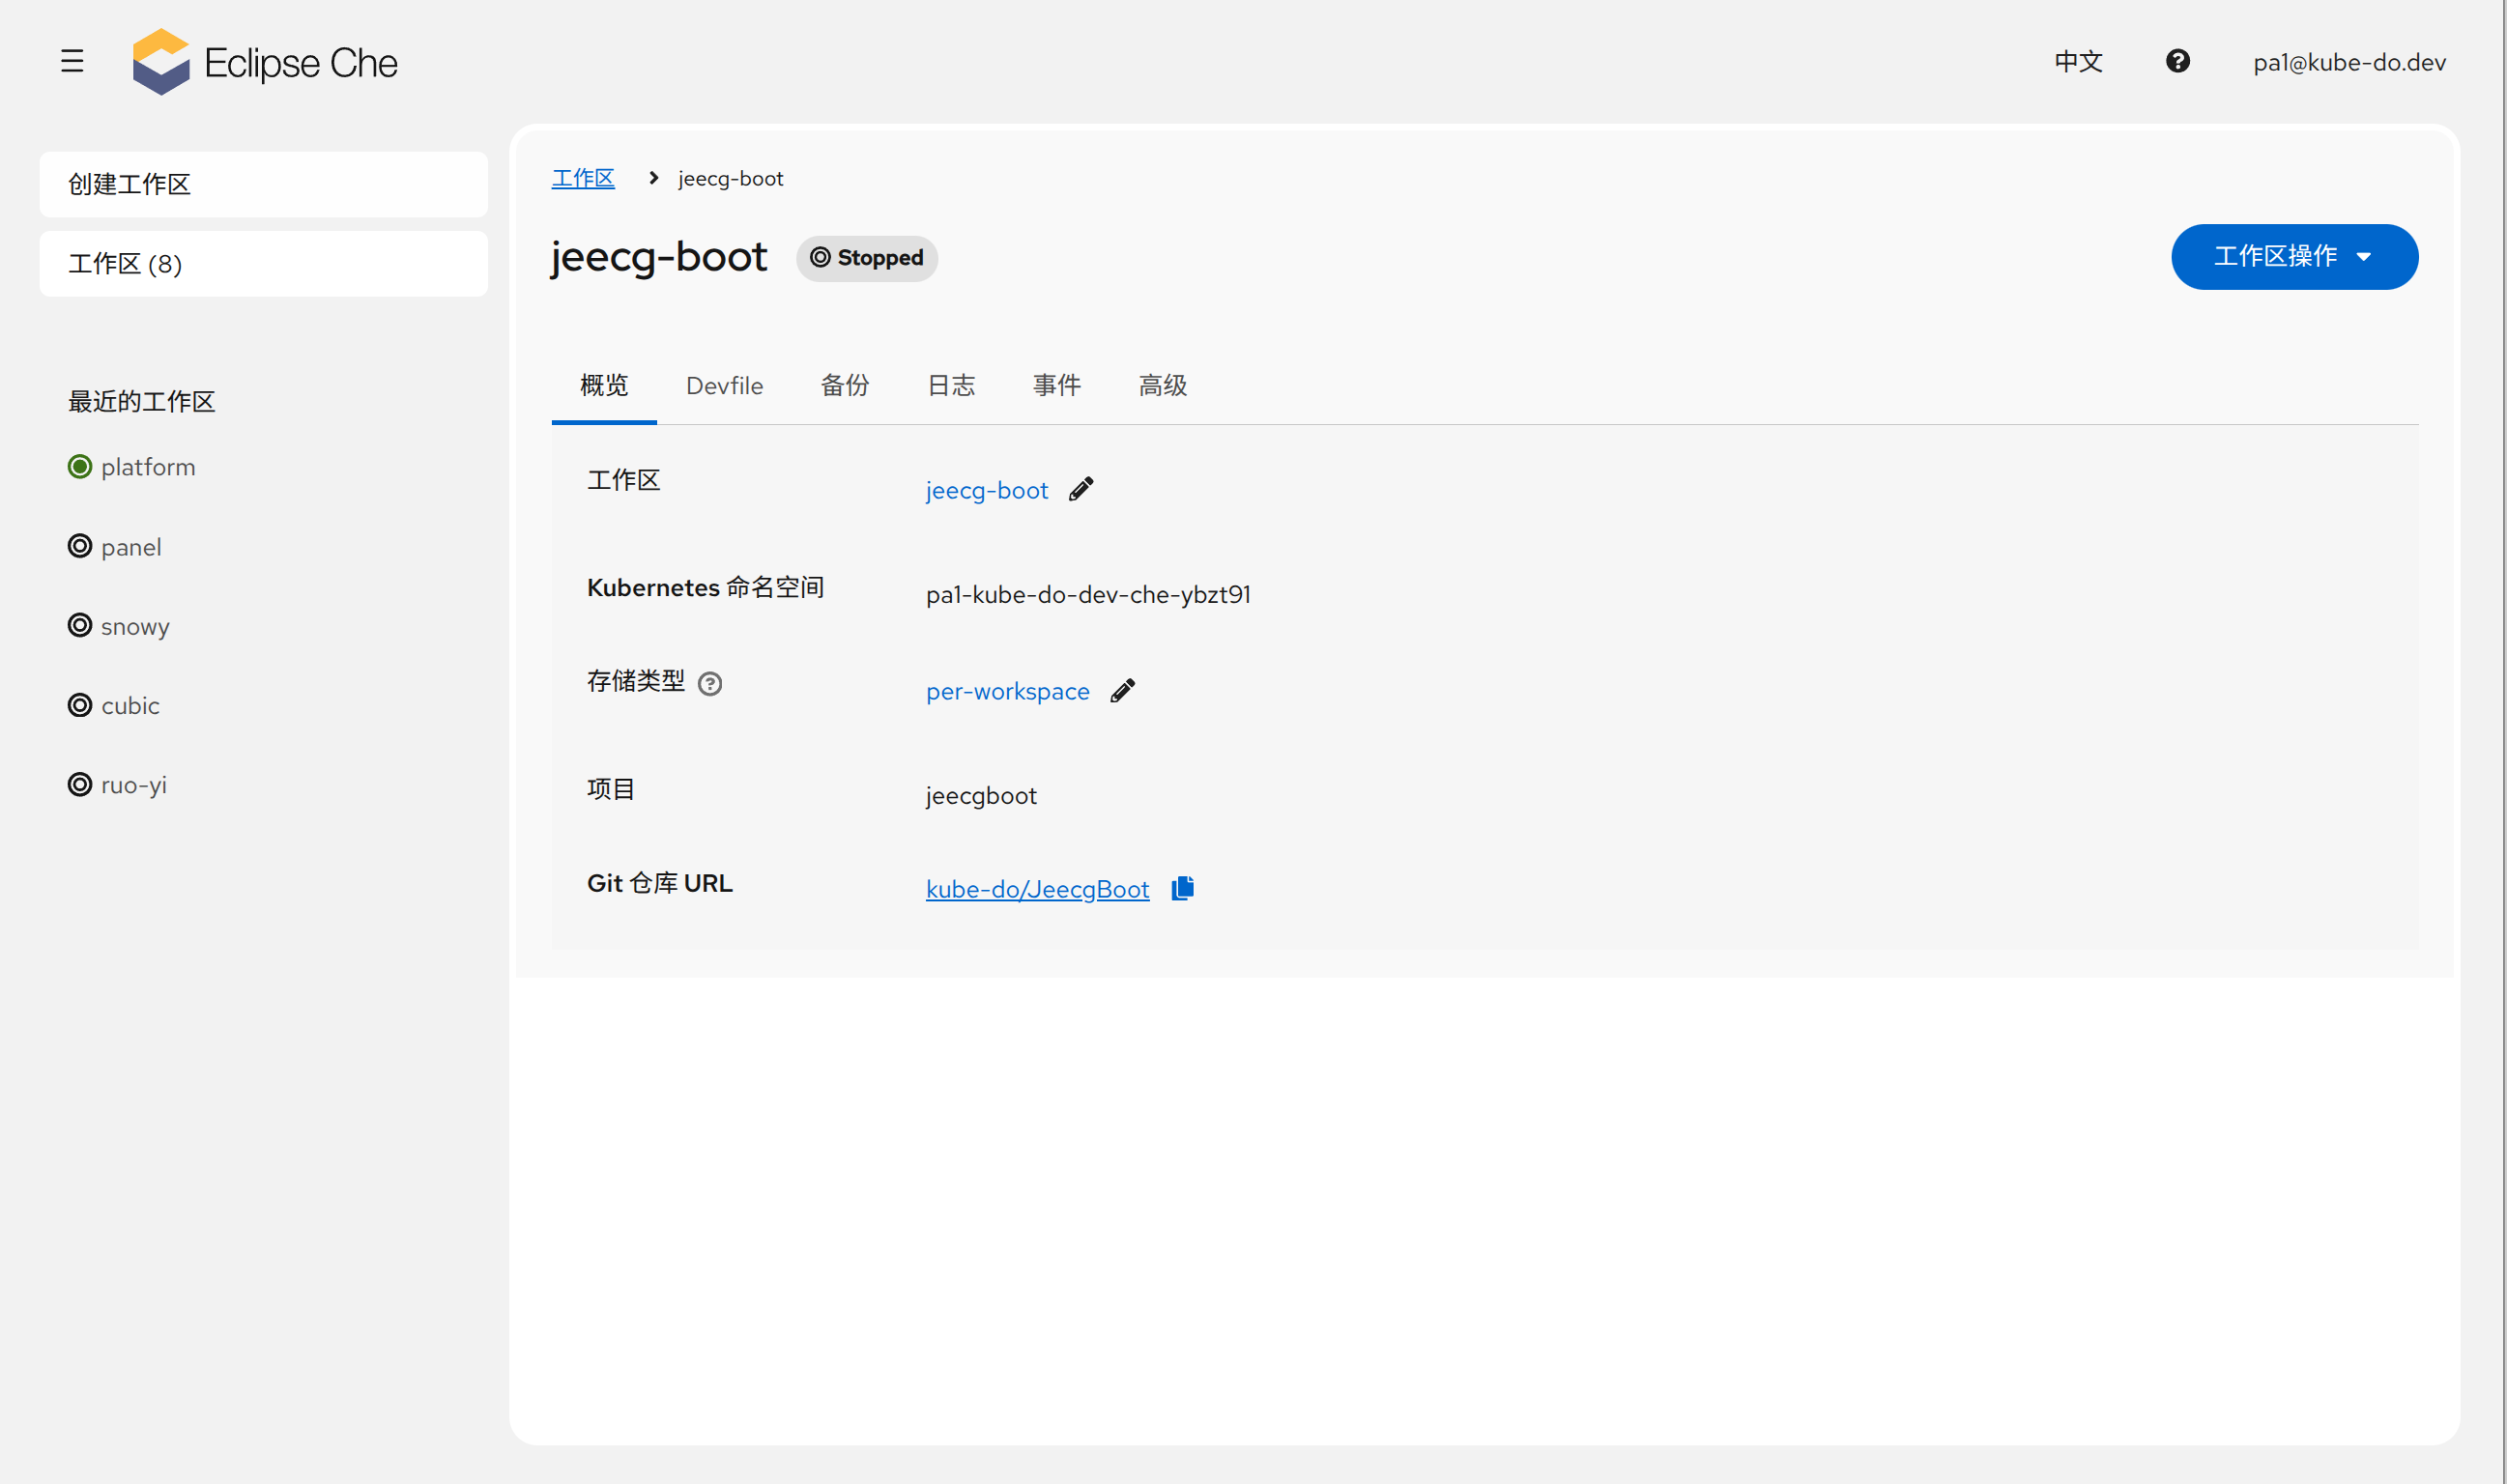Click the project name jeecgboot

coord(981,795)
